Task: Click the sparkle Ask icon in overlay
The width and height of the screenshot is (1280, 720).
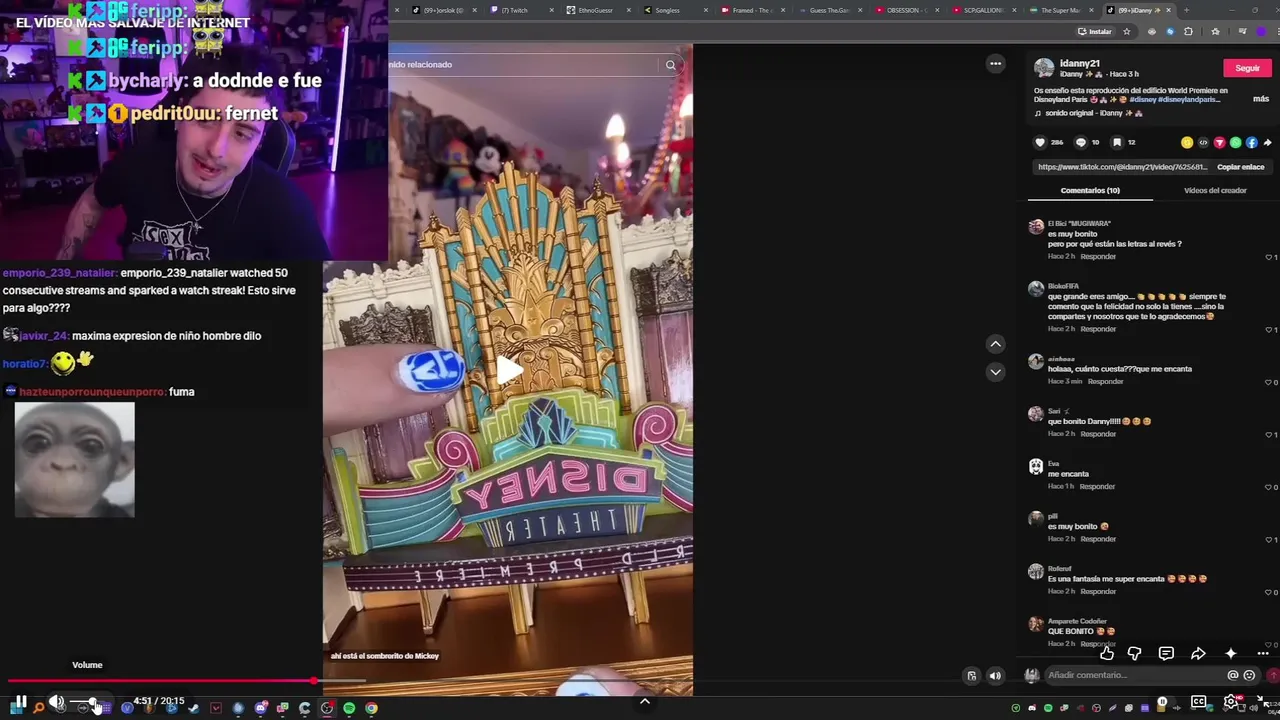Action: click(x=1231, y=653)
